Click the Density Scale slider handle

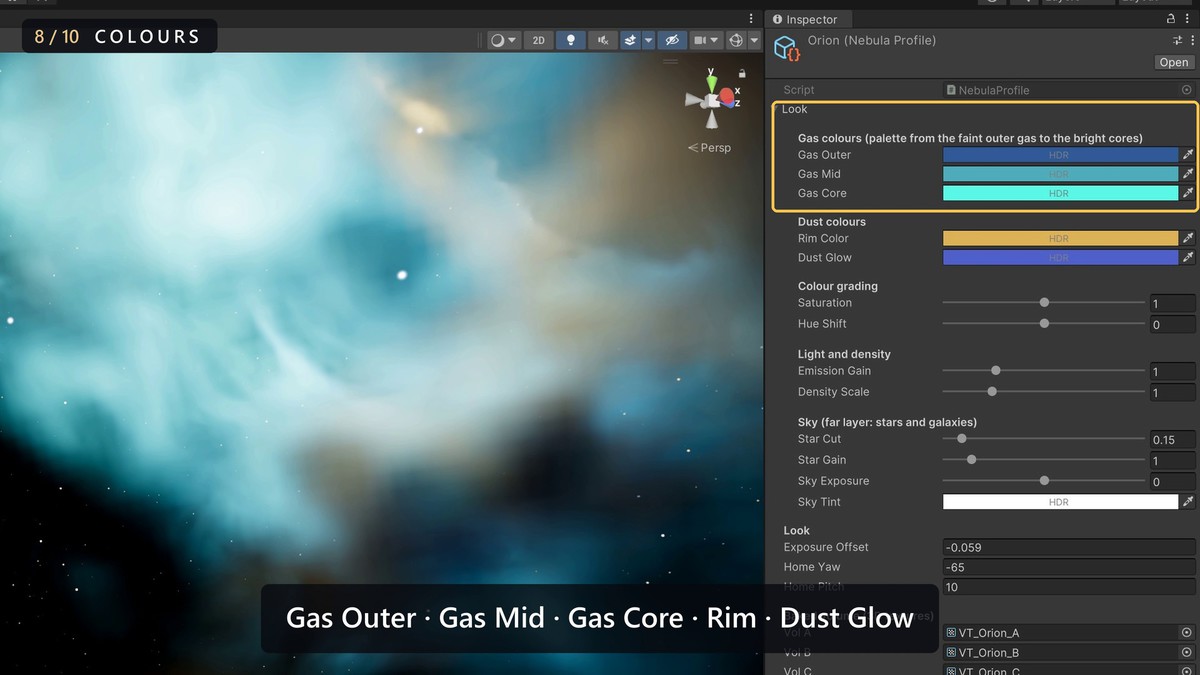click(992, 392)
